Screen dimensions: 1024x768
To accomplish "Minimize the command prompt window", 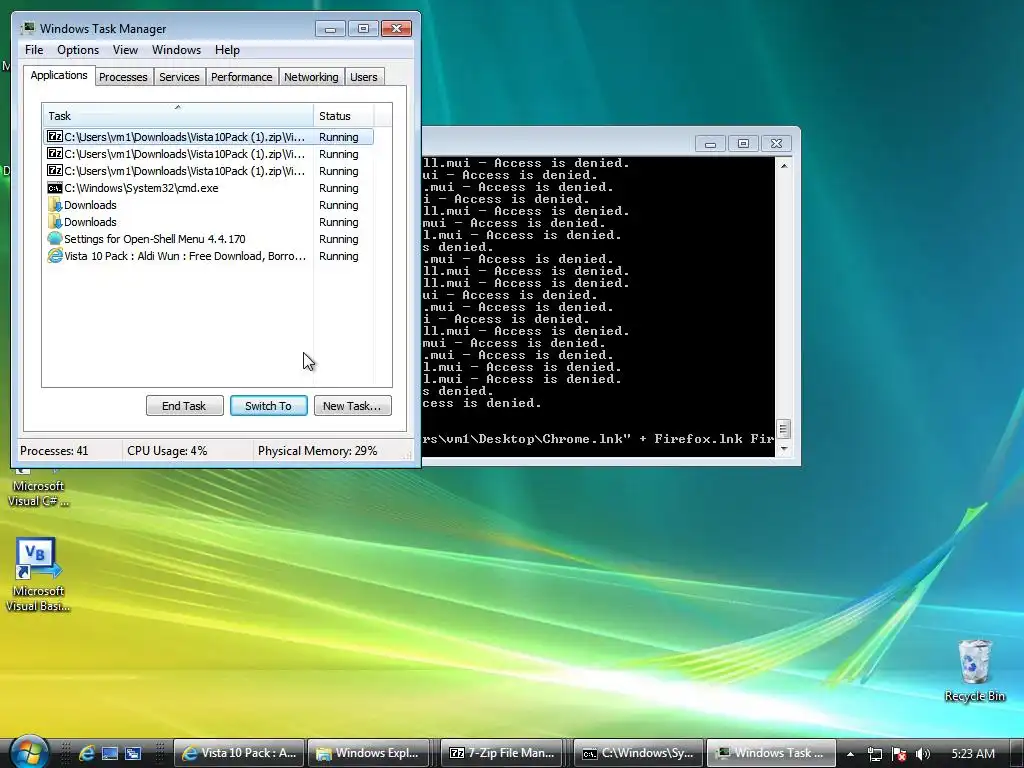I will click(x=710, y=144).
